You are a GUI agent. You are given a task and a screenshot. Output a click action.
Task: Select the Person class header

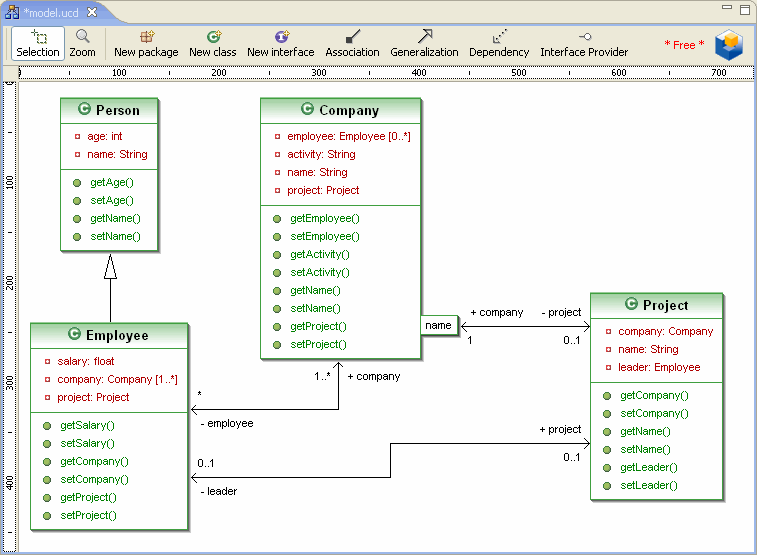pos(110,110)
